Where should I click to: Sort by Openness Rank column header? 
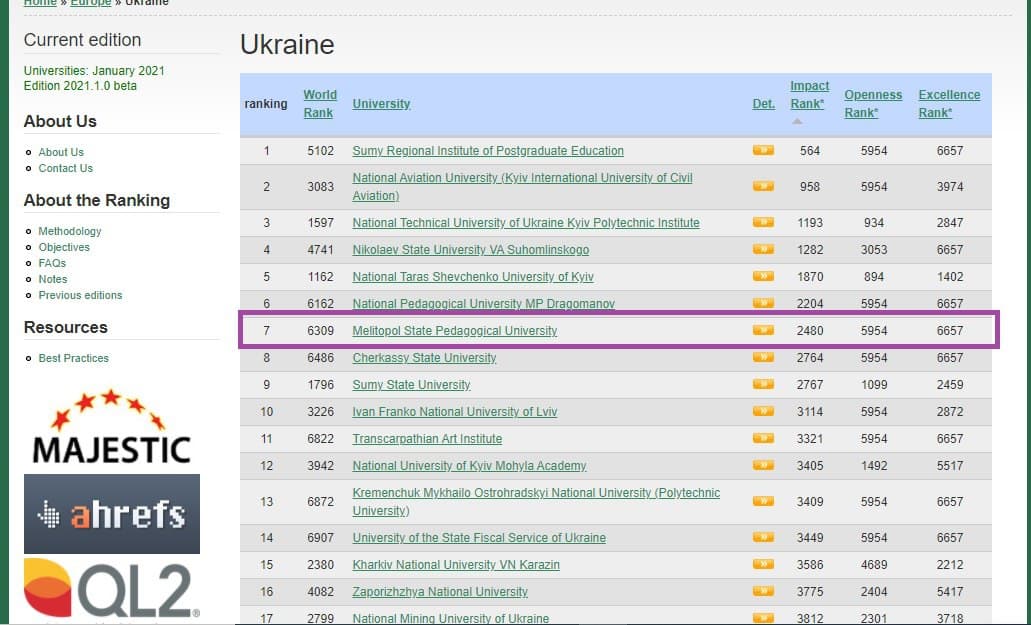click(872, 104)
